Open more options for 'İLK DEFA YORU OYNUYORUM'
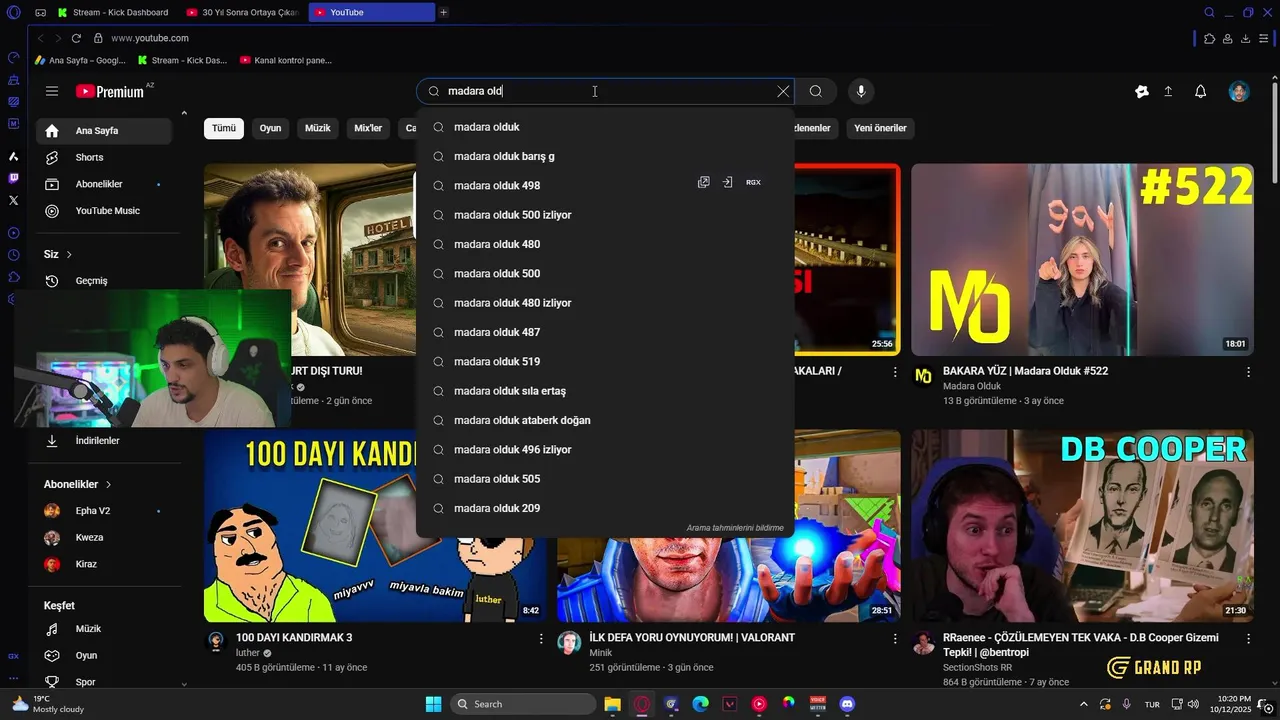This screenshot has height=720, width=1280. 895,638
